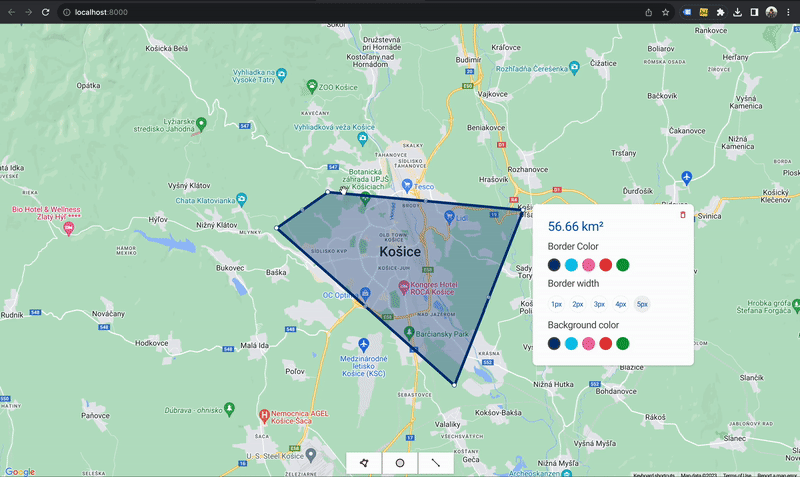Select the circle drawing tool
This screenshot has height=477, width=800.
point(400,463)
